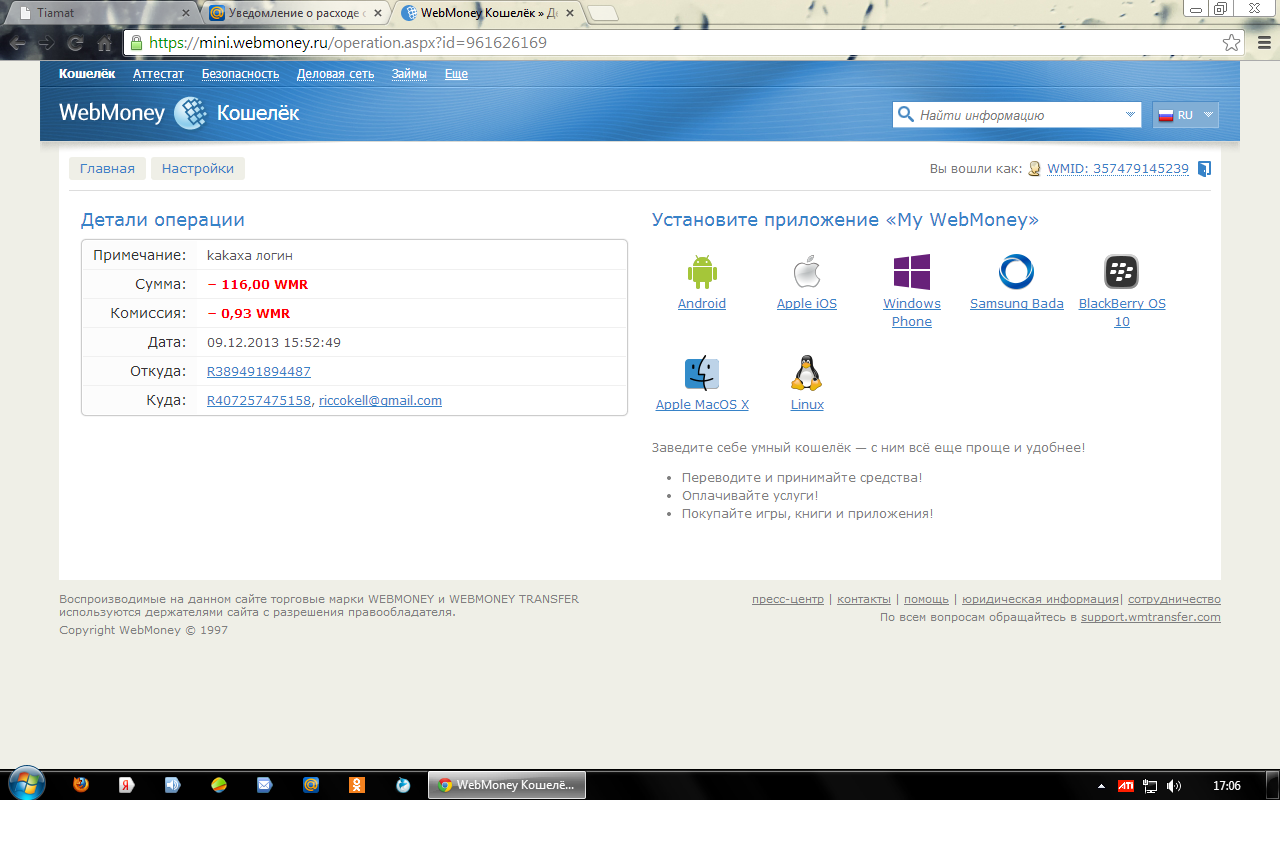The width and height of the screenshot is (1280, 850).
Task: Open the Деловая сеть menu item
Action: (x=335, y=73)
